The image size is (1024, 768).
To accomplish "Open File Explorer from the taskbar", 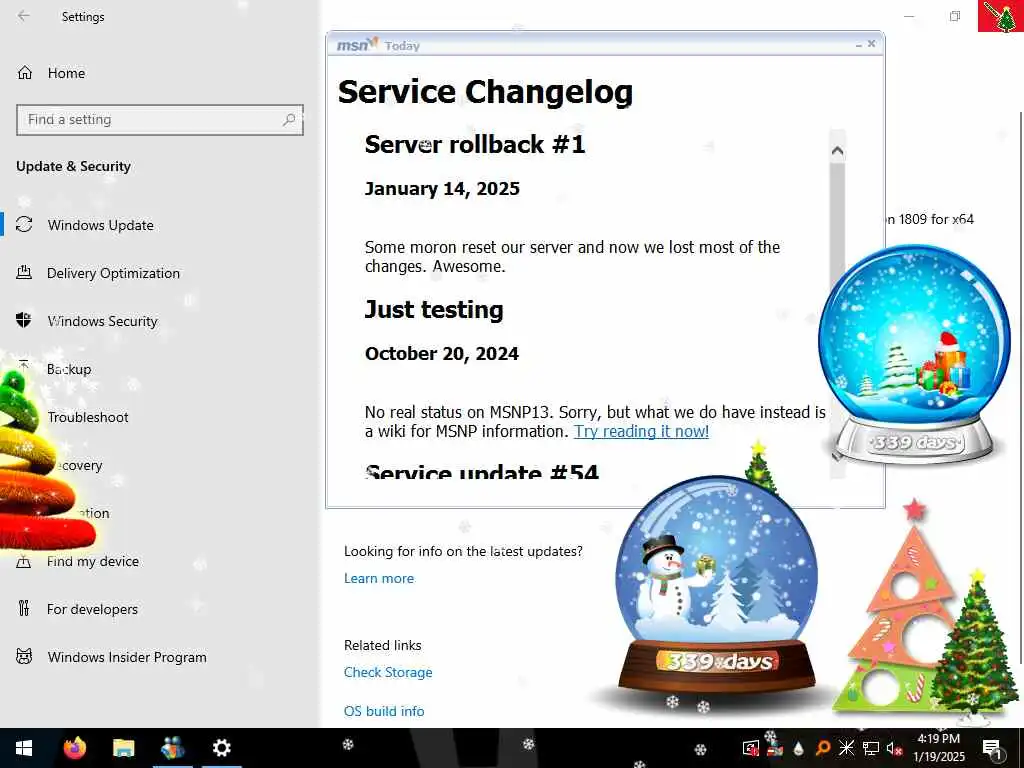I will [x=123, y=748].
